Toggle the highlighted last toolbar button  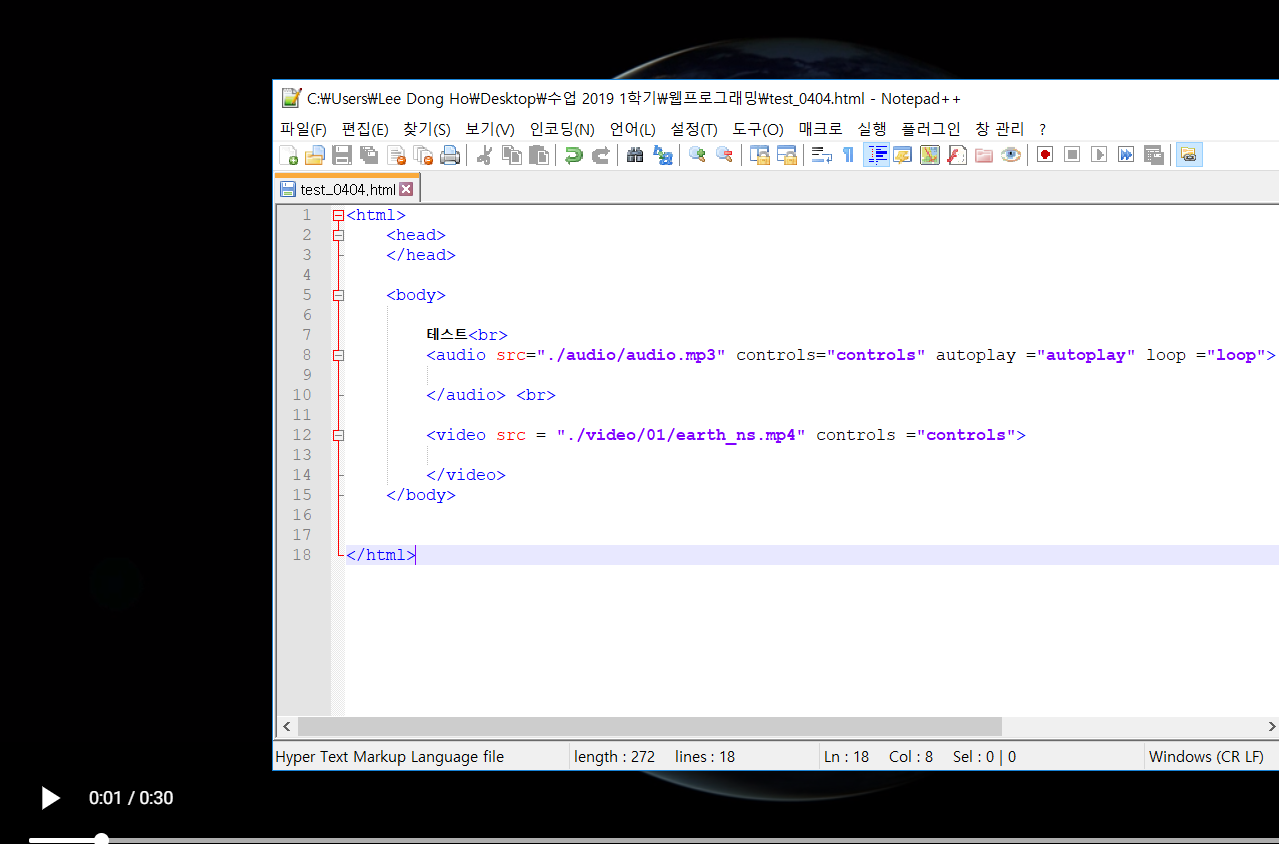[x=1189, y=155]
